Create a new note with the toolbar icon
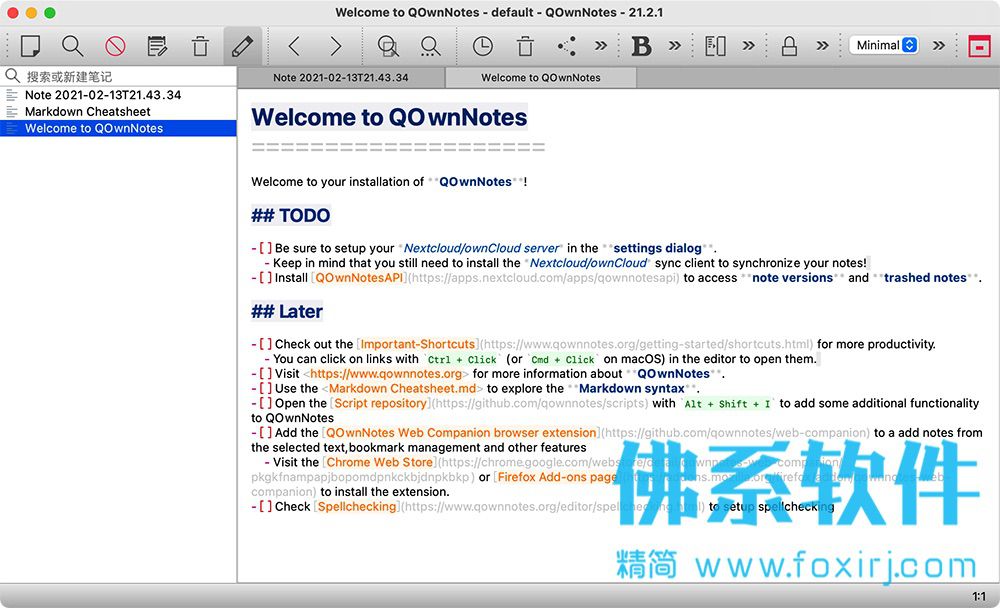The height and width of the screenshot is (608, 1000). tap(30, 46)
